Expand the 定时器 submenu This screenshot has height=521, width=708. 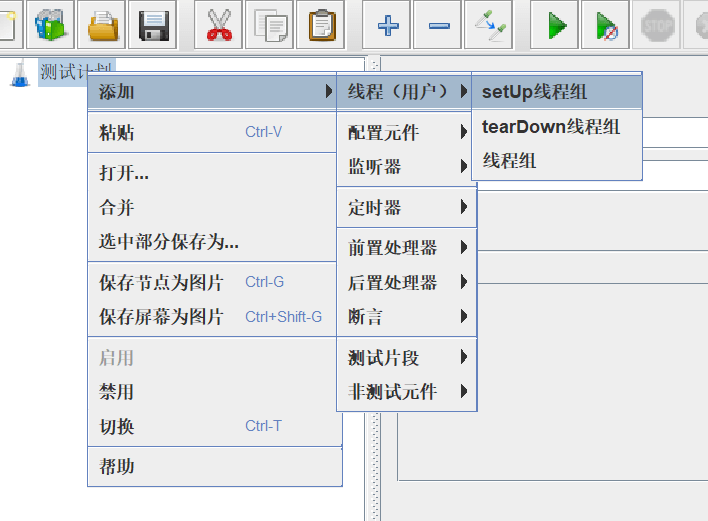tap(407, 208)
